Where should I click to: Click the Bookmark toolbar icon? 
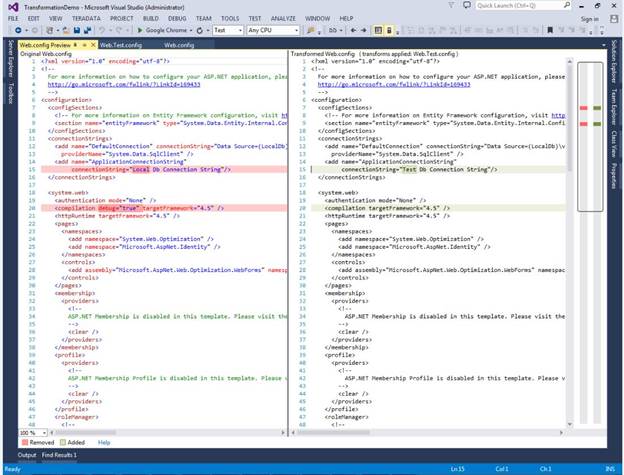click(x=550, y=30)
